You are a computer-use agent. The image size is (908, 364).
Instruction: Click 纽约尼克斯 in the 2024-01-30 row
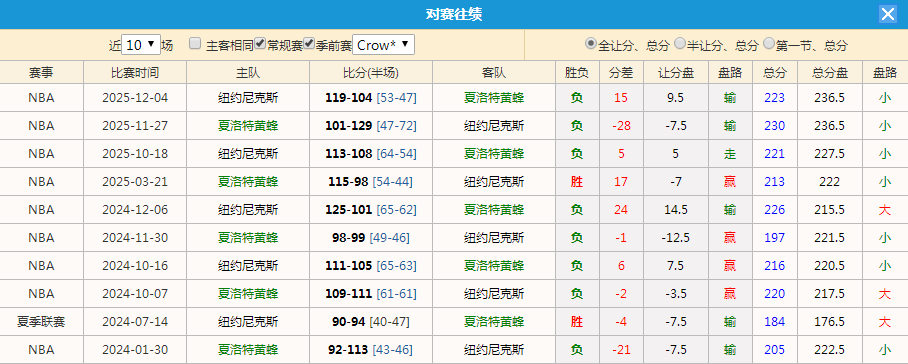click(x=494, y=350)
